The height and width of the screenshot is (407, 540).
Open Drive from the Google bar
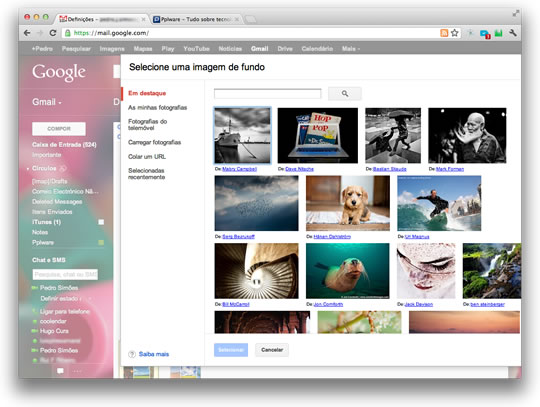click(285, 49)
